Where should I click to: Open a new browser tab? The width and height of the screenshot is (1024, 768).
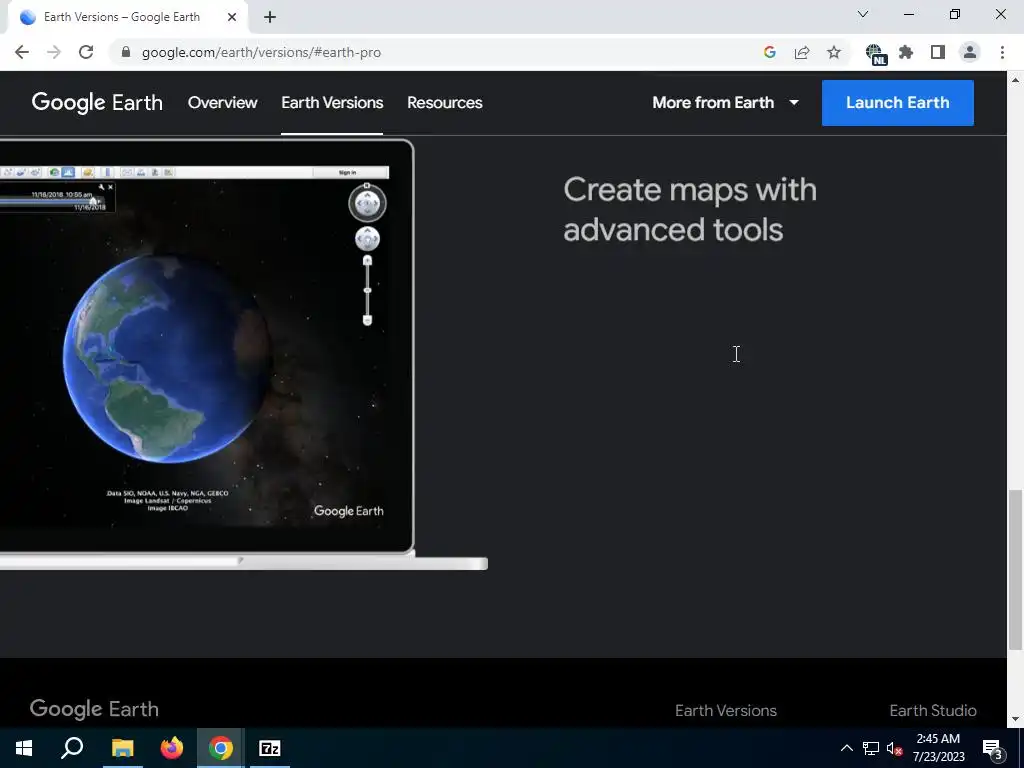point(270,17)
